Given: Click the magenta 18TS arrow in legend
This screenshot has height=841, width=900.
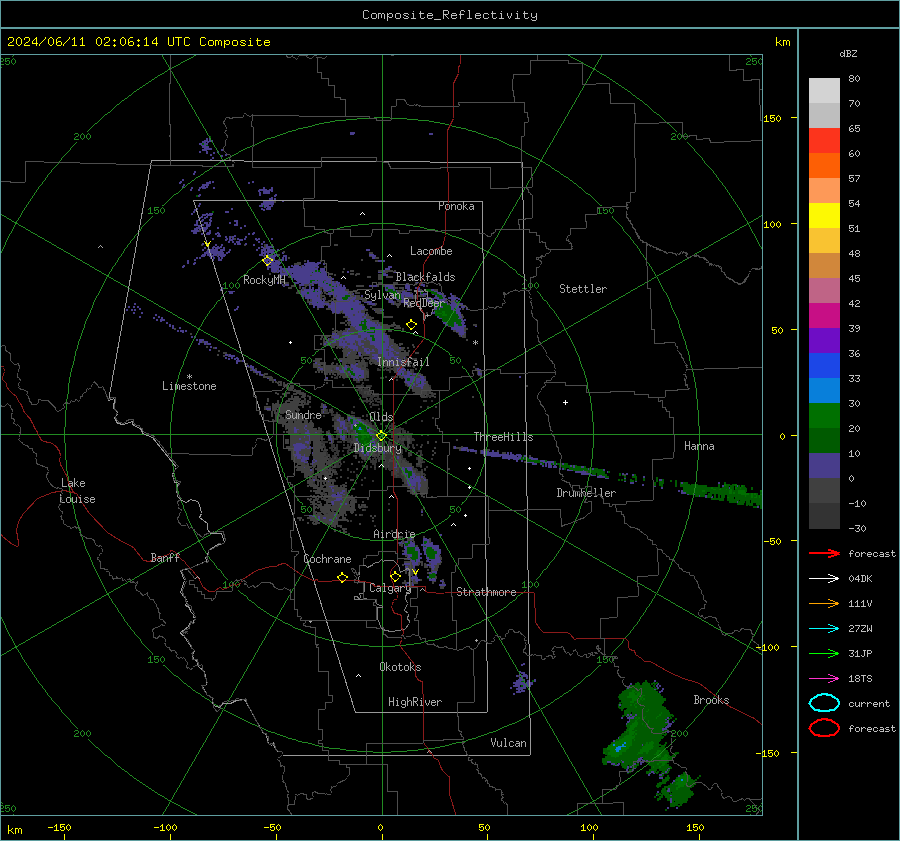Looking at the screenshot, I should coord(824,679).
